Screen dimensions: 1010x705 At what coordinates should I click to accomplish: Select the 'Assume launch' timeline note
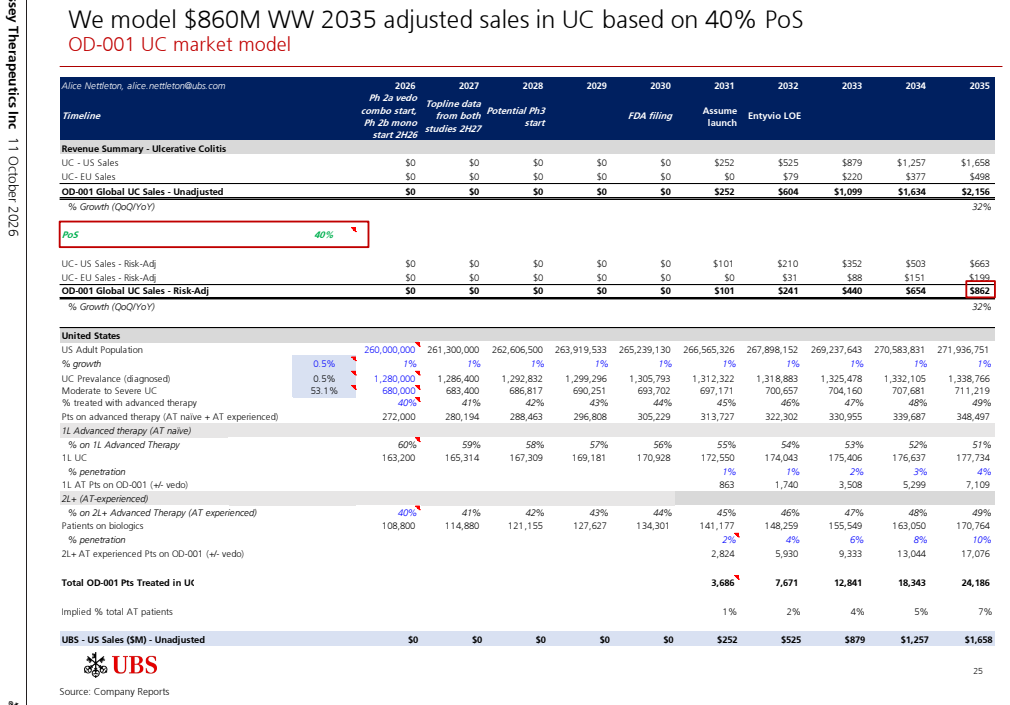(720, 117)
